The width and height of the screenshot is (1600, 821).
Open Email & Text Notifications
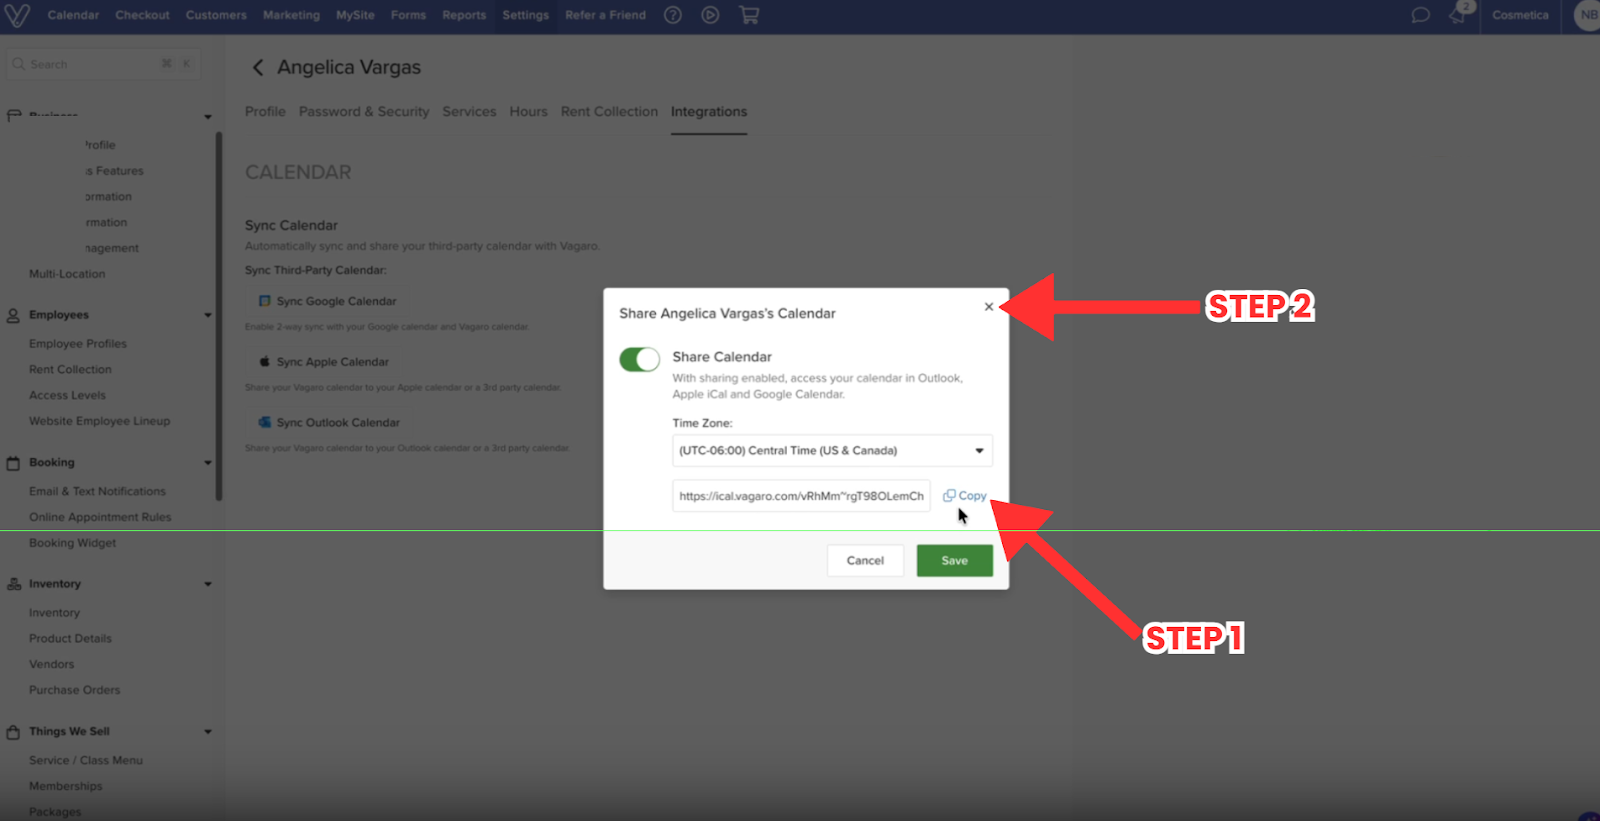(x=97, y=492)
